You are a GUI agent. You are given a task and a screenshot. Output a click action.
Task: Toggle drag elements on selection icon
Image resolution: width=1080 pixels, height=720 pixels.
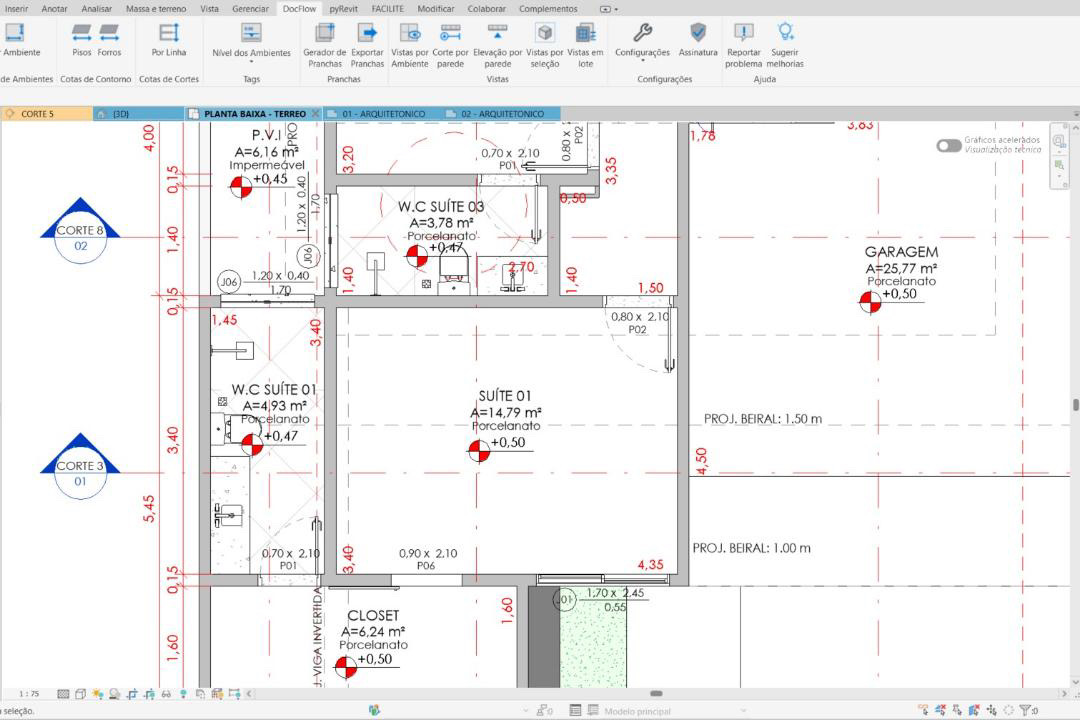click(992, 710)
